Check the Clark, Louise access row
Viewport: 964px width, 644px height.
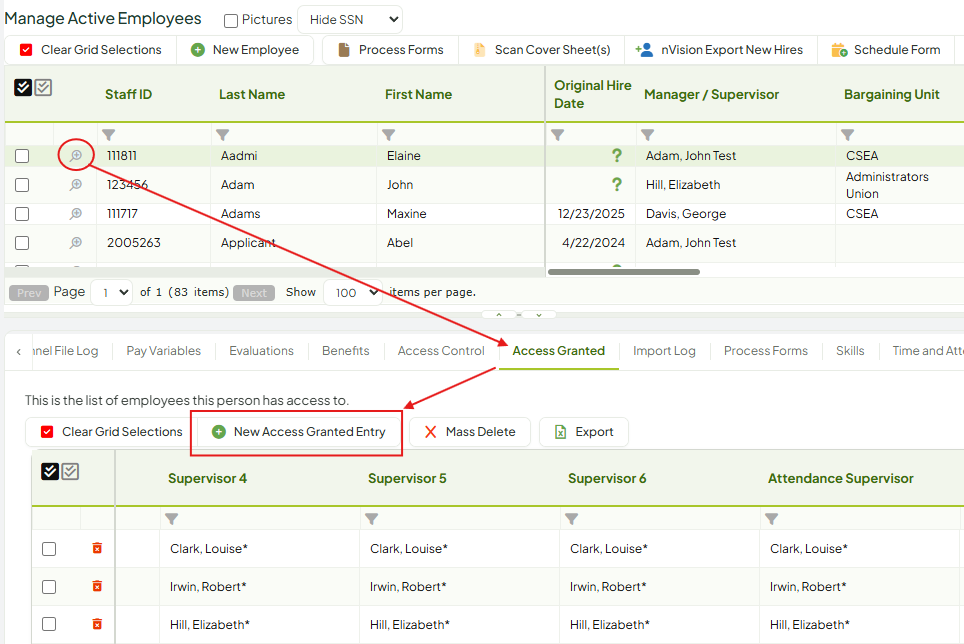[x=49, y=549]
